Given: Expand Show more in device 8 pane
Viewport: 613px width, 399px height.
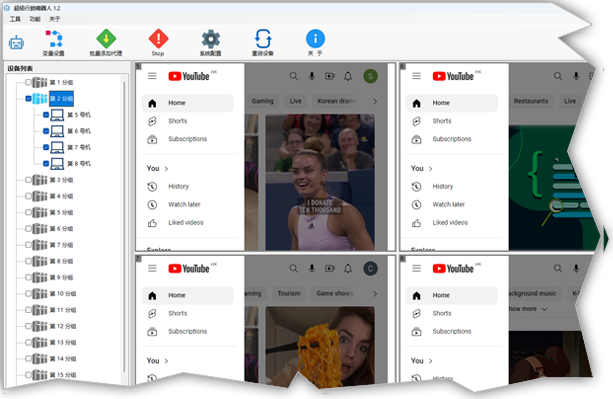Looking at the screenshot, I should pyautogui.click(x=528, y=309).
